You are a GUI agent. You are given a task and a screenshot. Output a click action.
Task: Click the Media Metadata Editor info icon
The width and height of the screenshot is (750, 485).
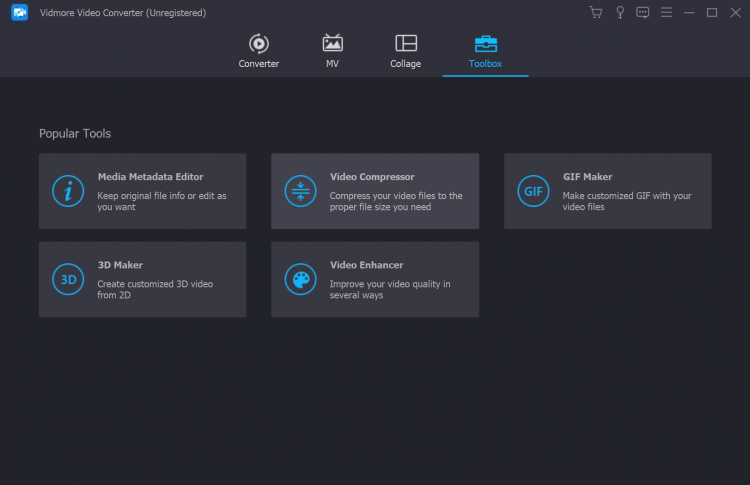click(68, 191)
